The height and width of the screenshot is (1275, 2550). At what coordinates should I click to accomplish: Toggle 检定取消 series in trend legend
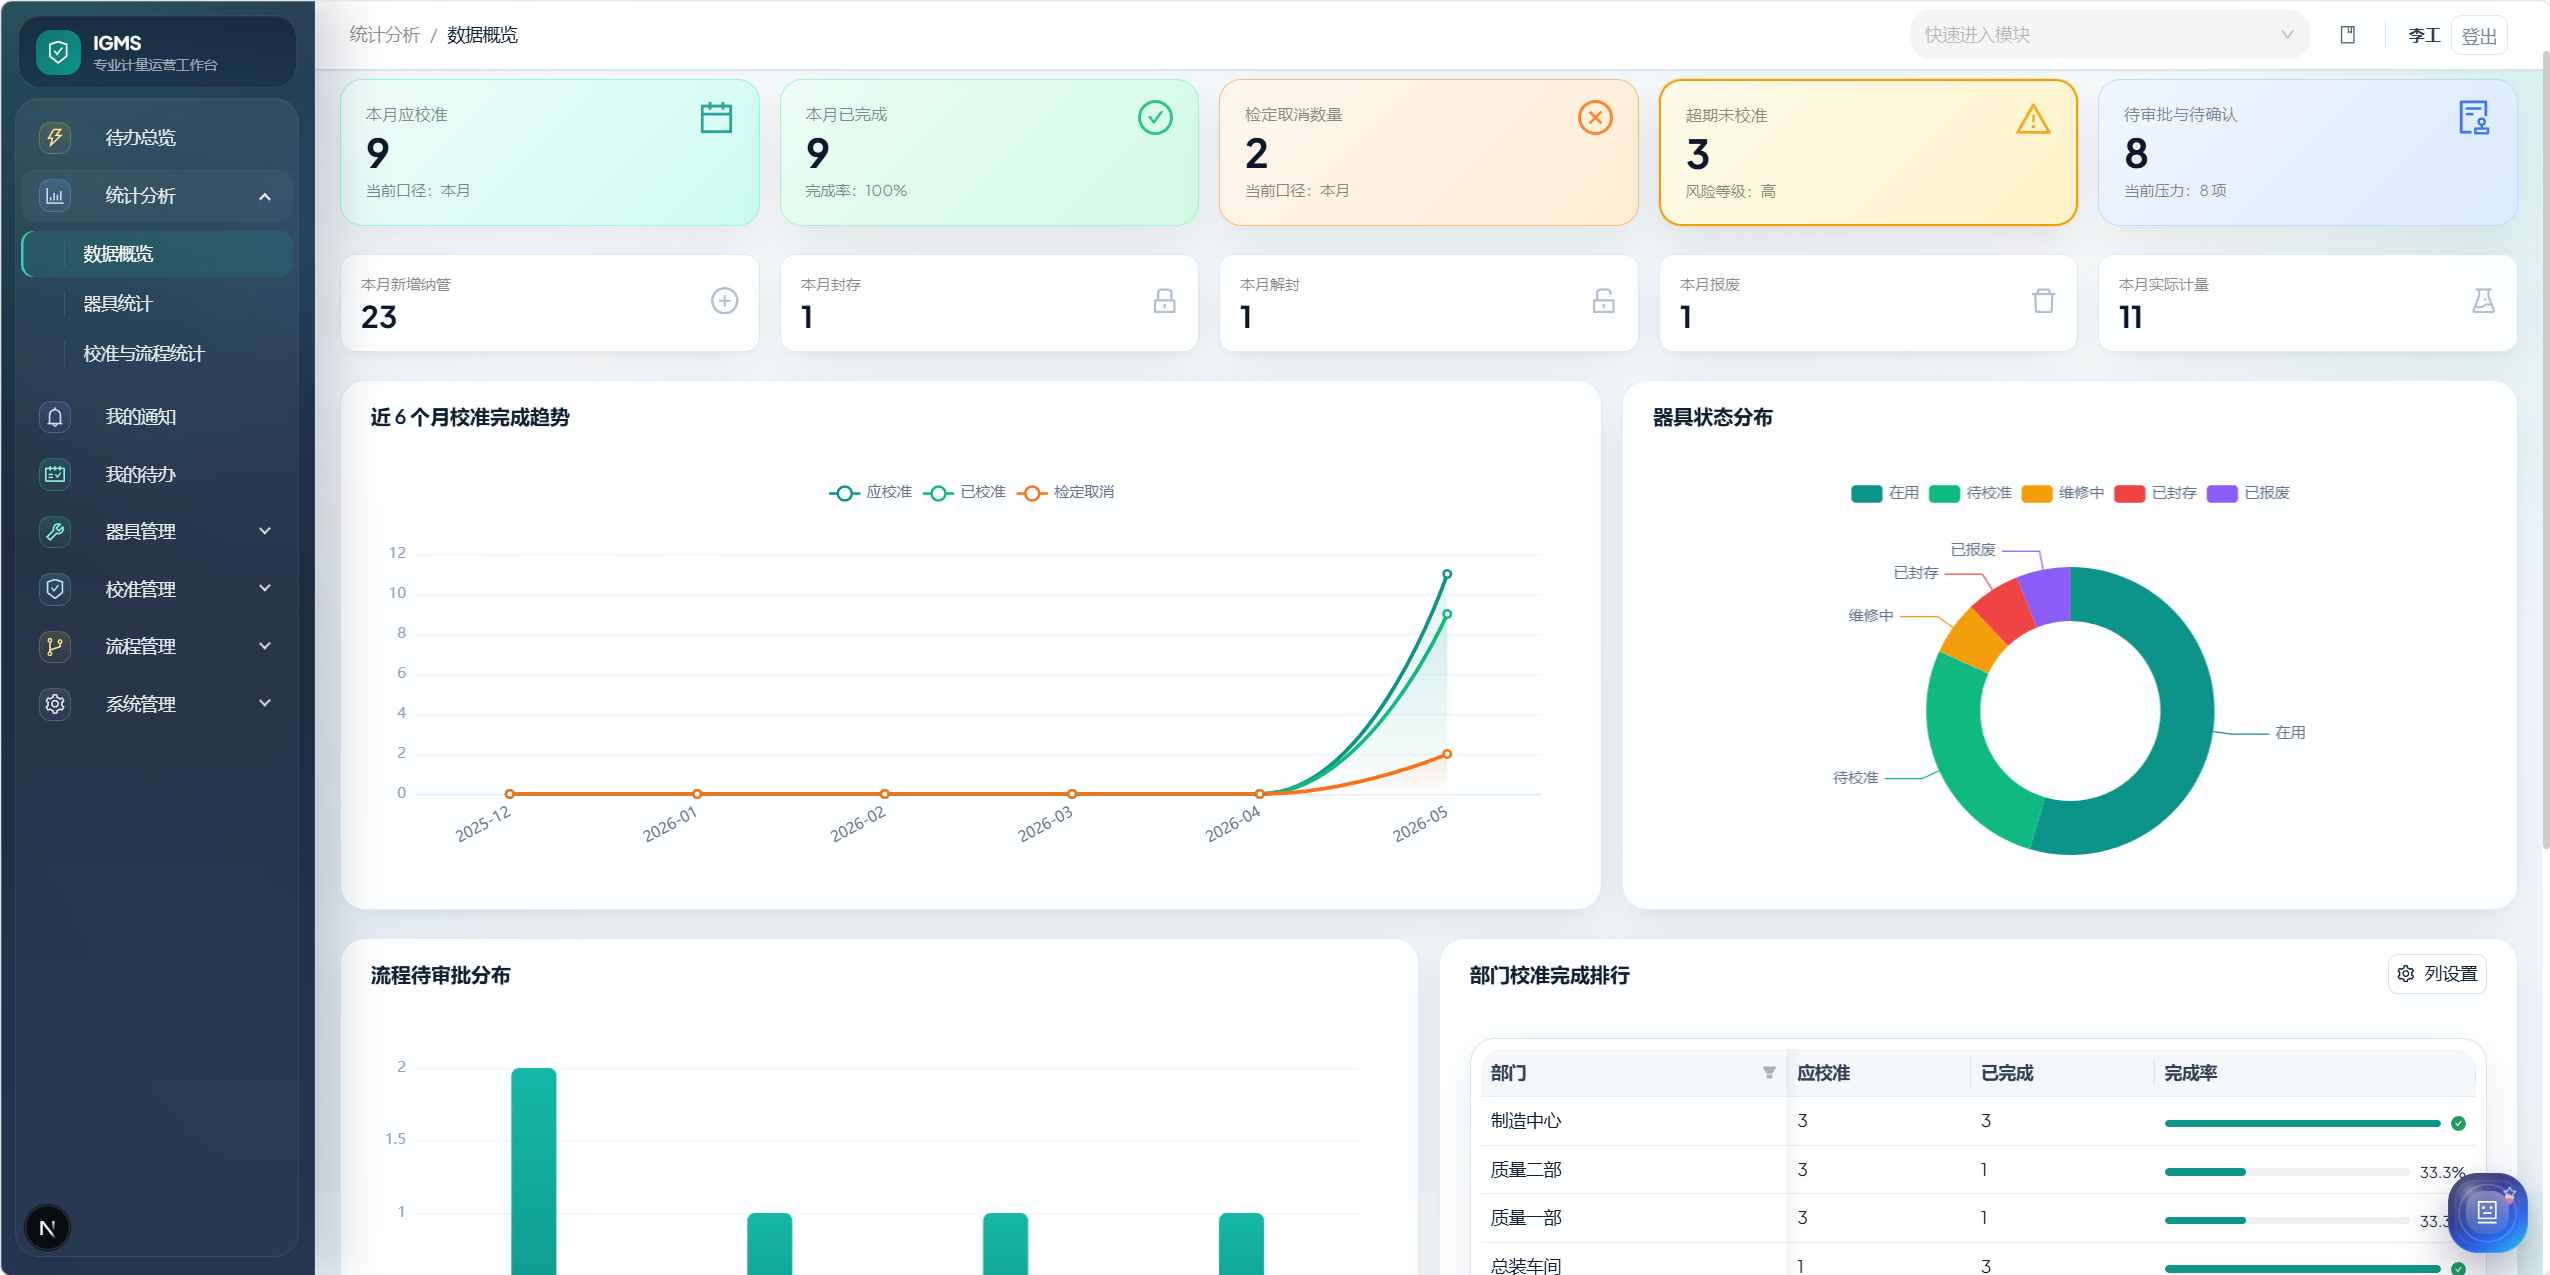point(1066,493)
